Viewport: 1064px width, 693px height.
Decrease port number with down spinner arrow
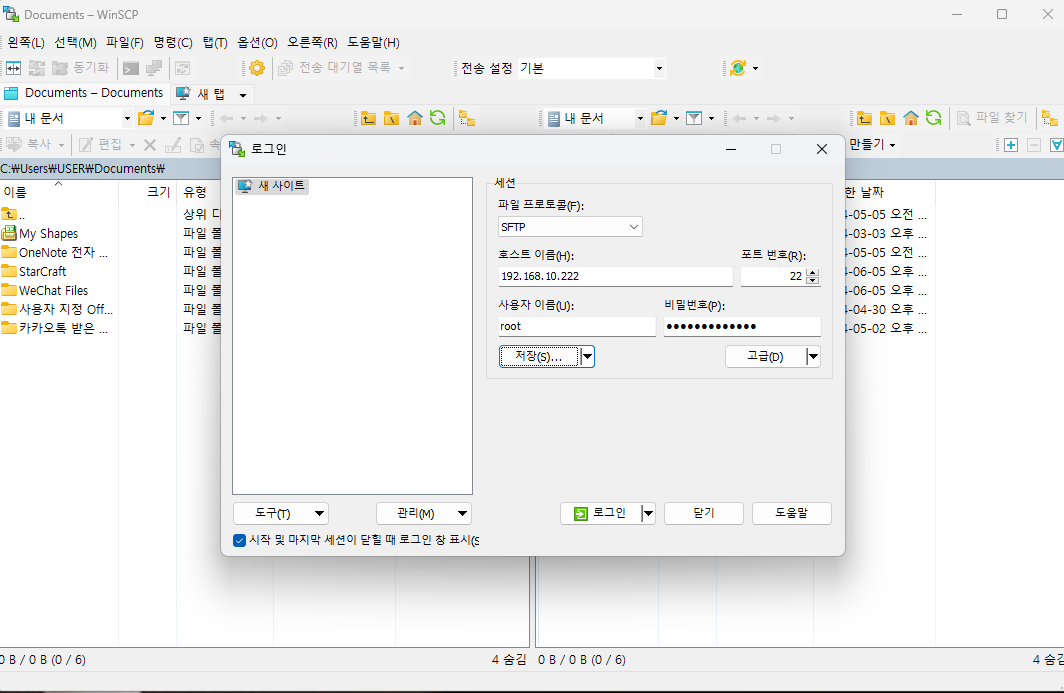(813, 280)
